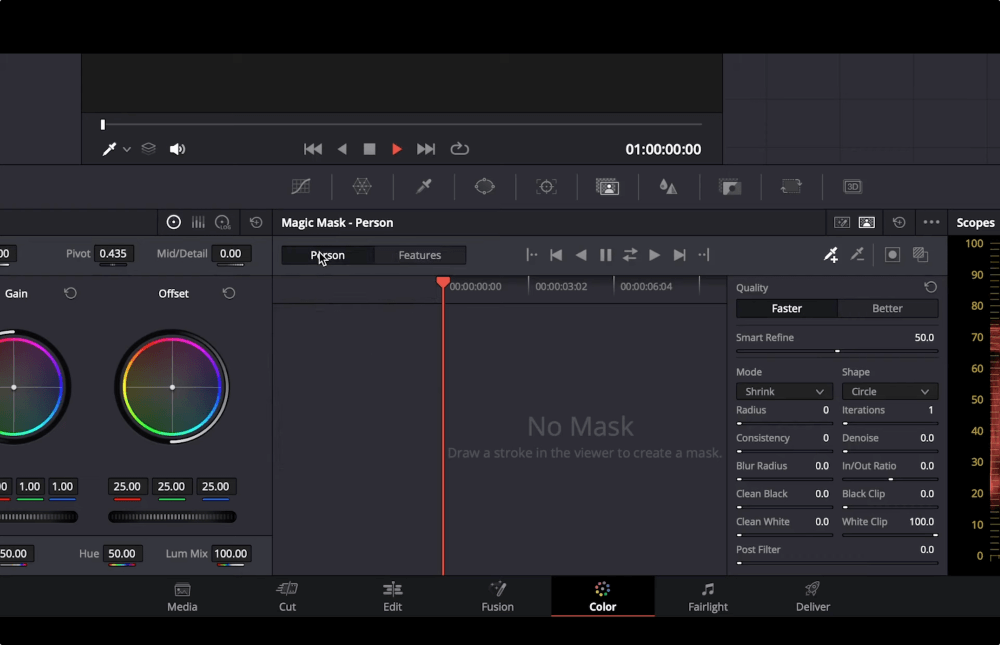Viewport: 1000px width, 645px height.
Task: Reset Quality settings in Magic Mask
Action: [x=930, y=287]
